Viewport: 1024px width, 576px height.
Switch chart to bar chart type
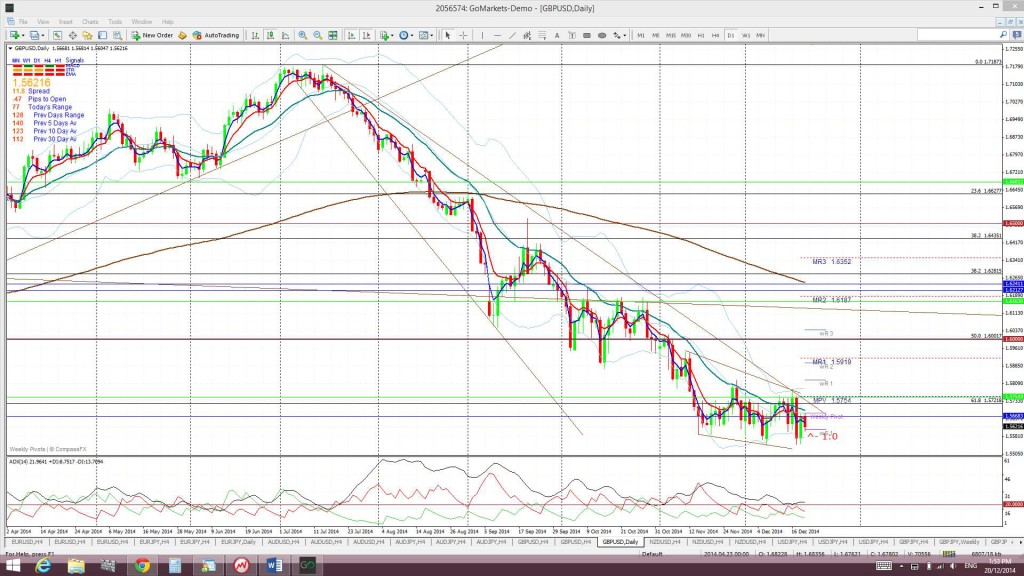click(x=255, y=35)
